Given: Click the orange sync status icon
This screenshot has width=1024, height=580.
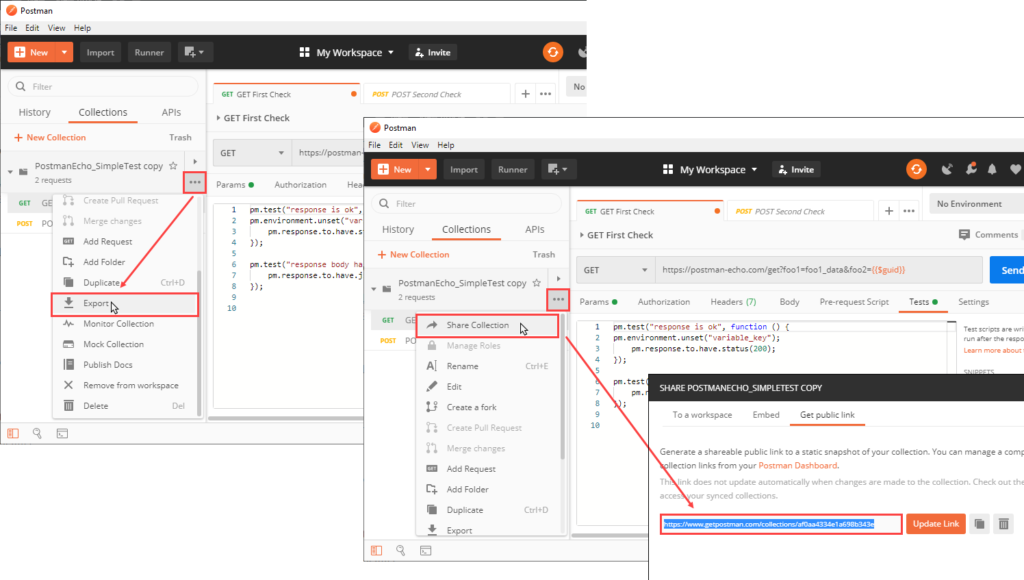Looking at the screenshot, I should click(x=917, y=169).
